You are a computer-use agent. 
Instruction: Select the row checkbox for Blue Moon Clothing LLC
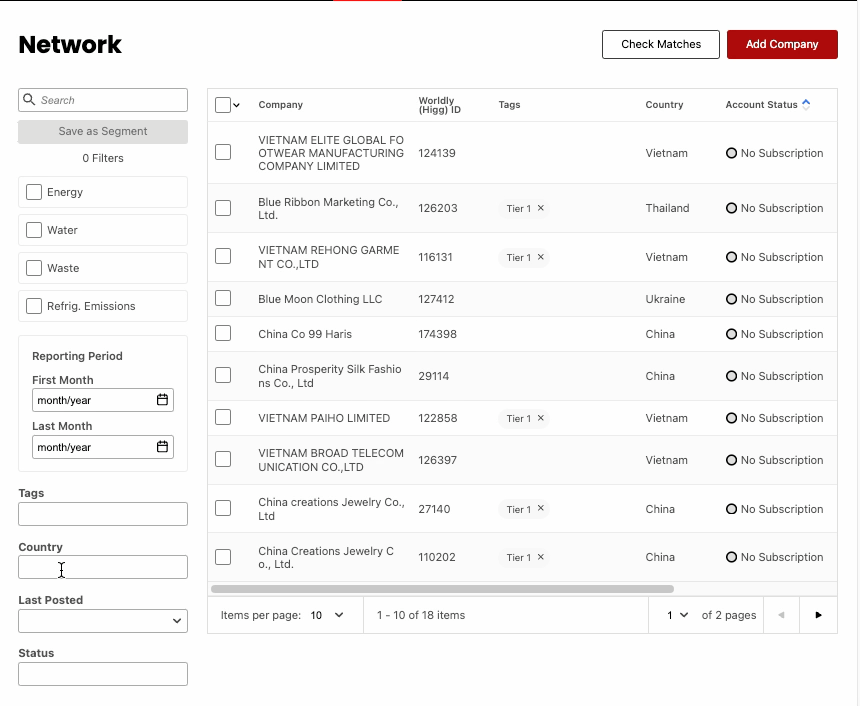(222, 299)
